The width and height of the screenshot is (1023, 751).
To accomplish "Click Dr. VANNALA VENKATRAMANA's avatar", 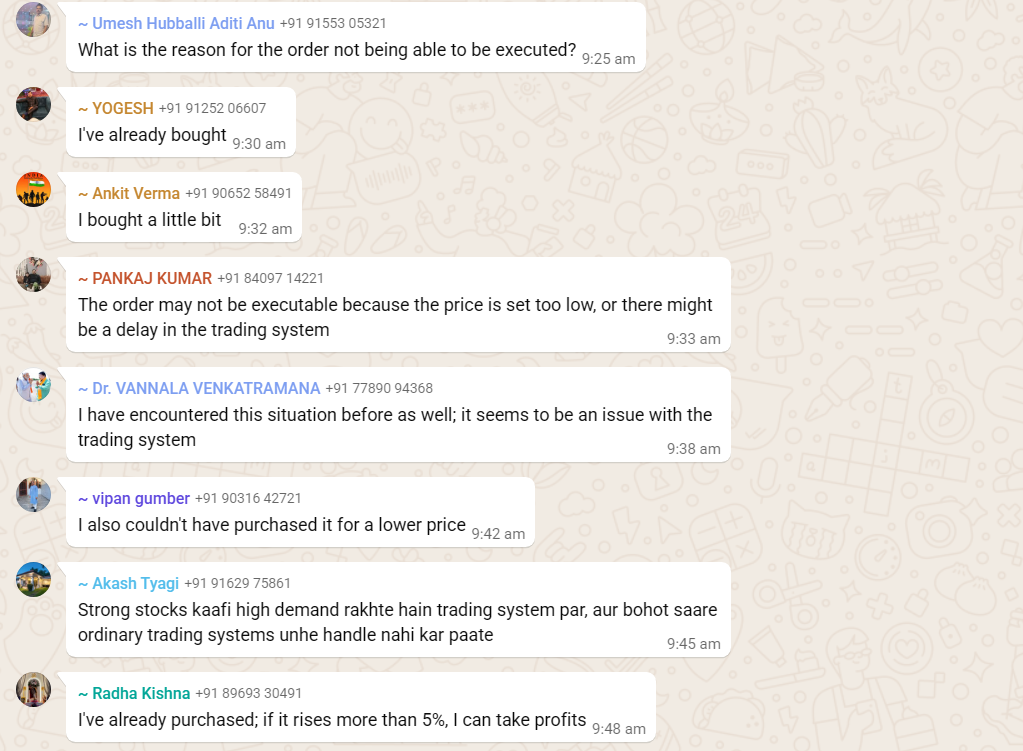I will point(33,384).
